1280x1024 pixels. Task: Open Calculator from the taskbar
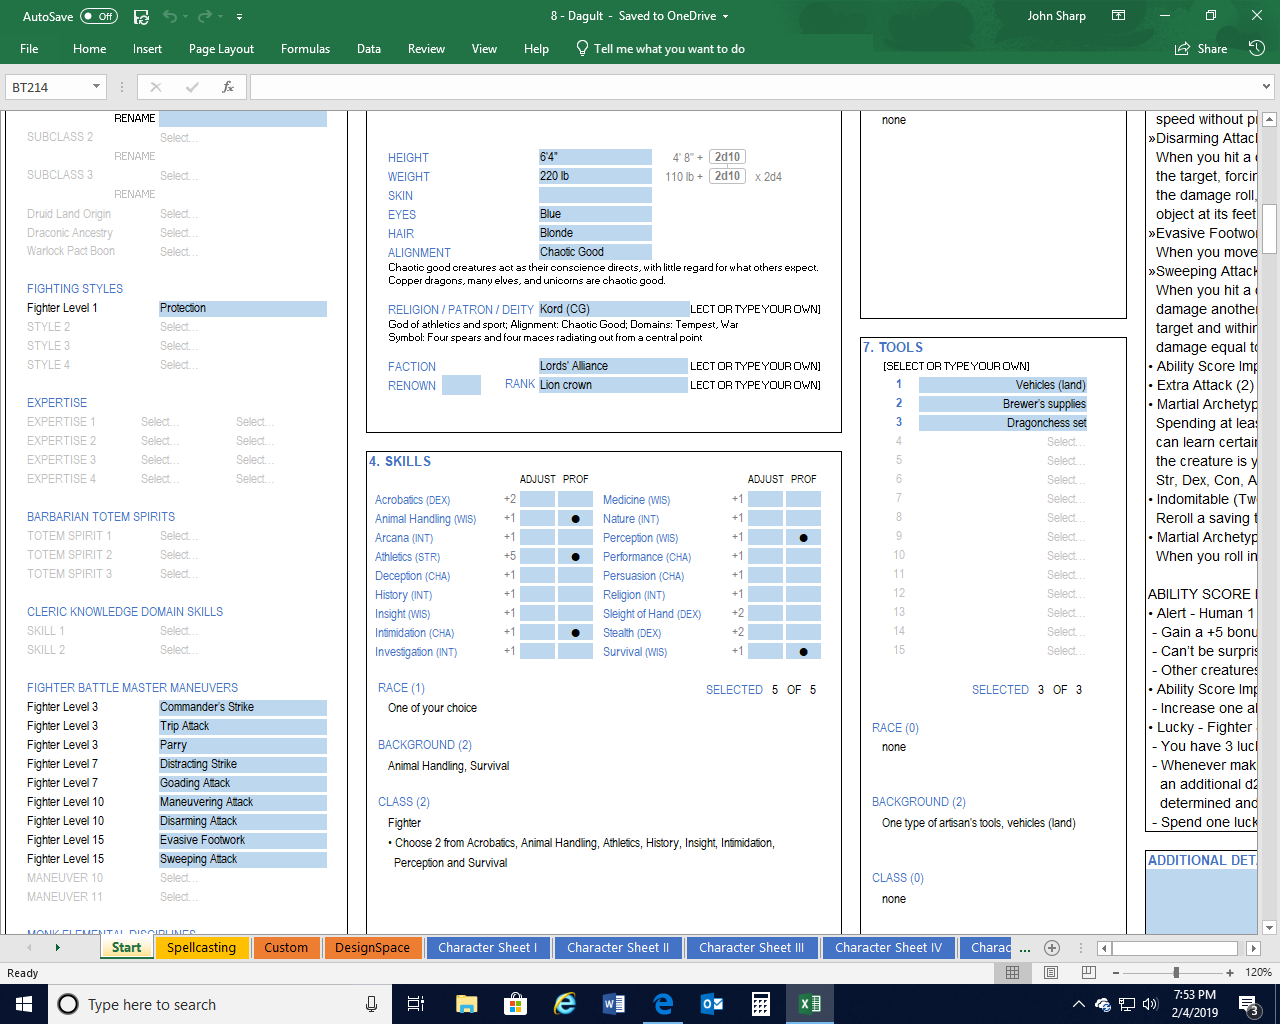pos(761,1004)
